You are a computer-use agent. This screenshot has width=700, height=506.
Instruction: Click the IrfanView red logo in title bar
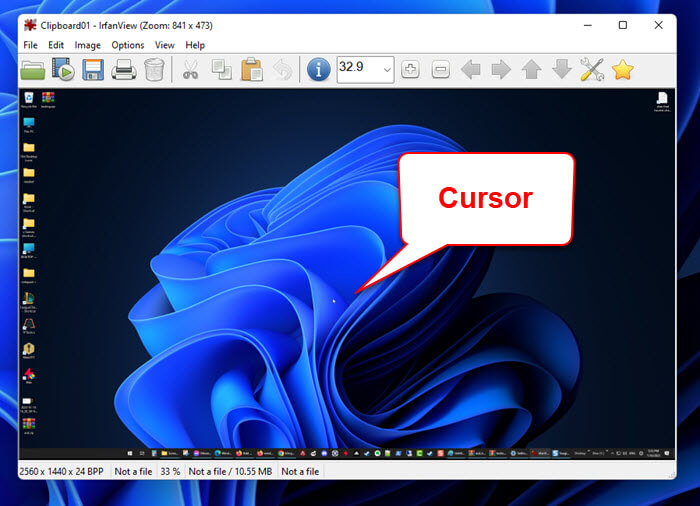[30, 25]
